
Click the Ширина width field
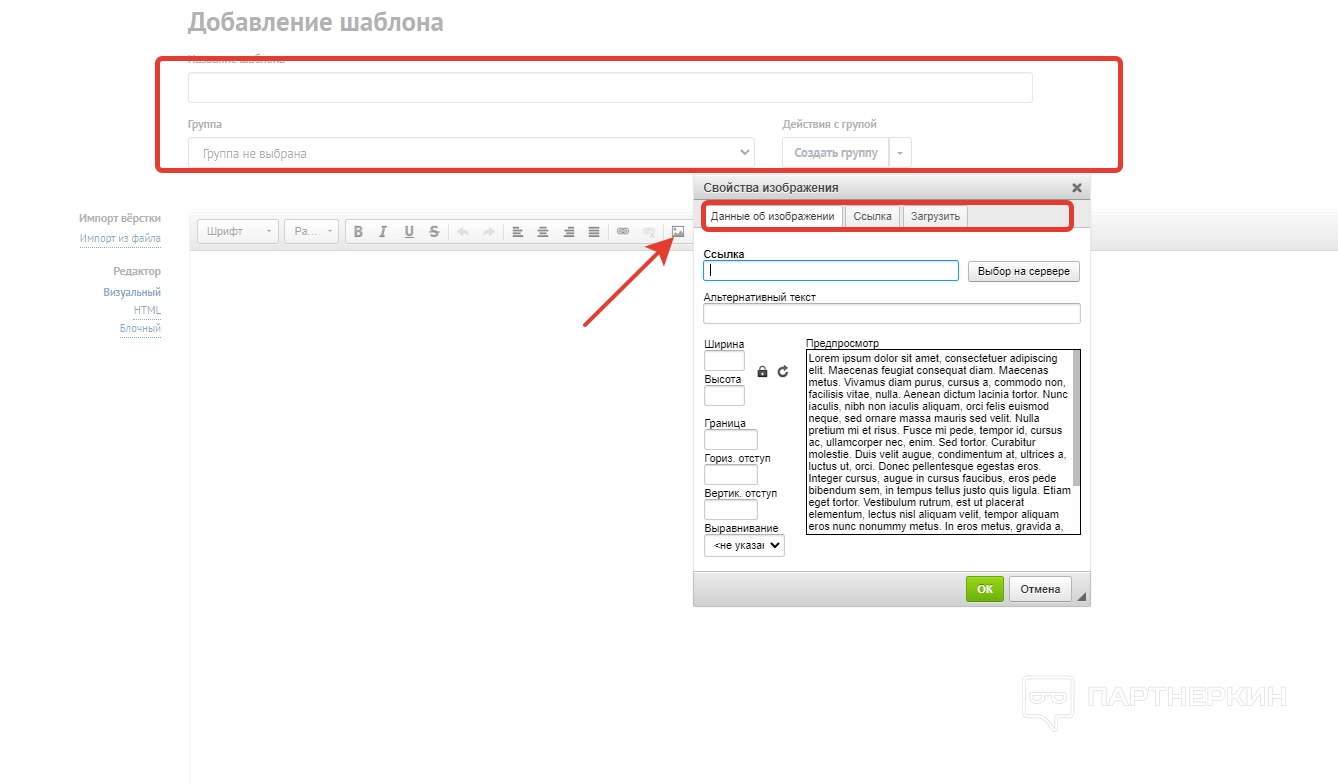tap(725, 361)
